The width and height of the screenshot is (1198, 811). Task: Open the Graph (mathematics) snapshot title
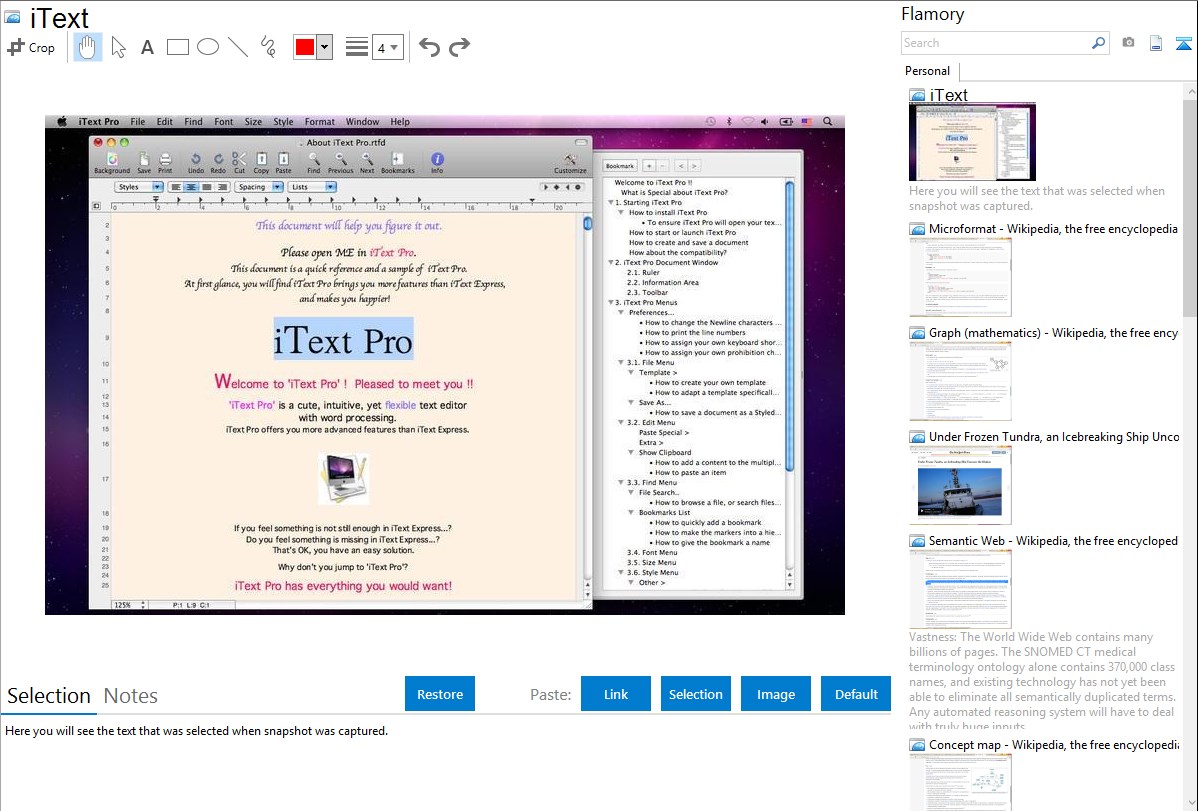pos(1053,333)
